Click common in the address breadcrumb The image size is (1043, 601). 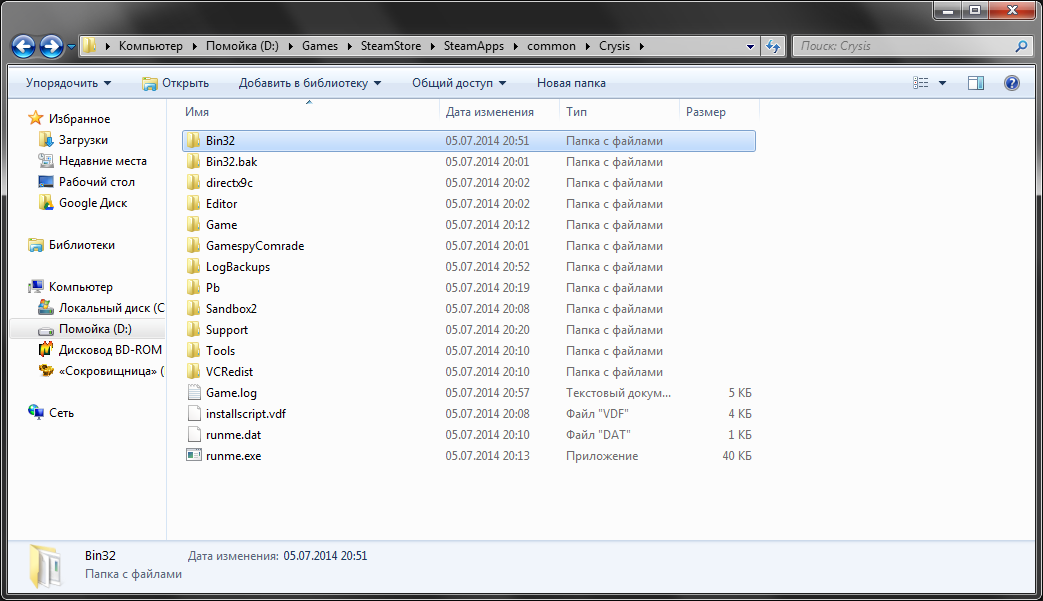(551, 46)
